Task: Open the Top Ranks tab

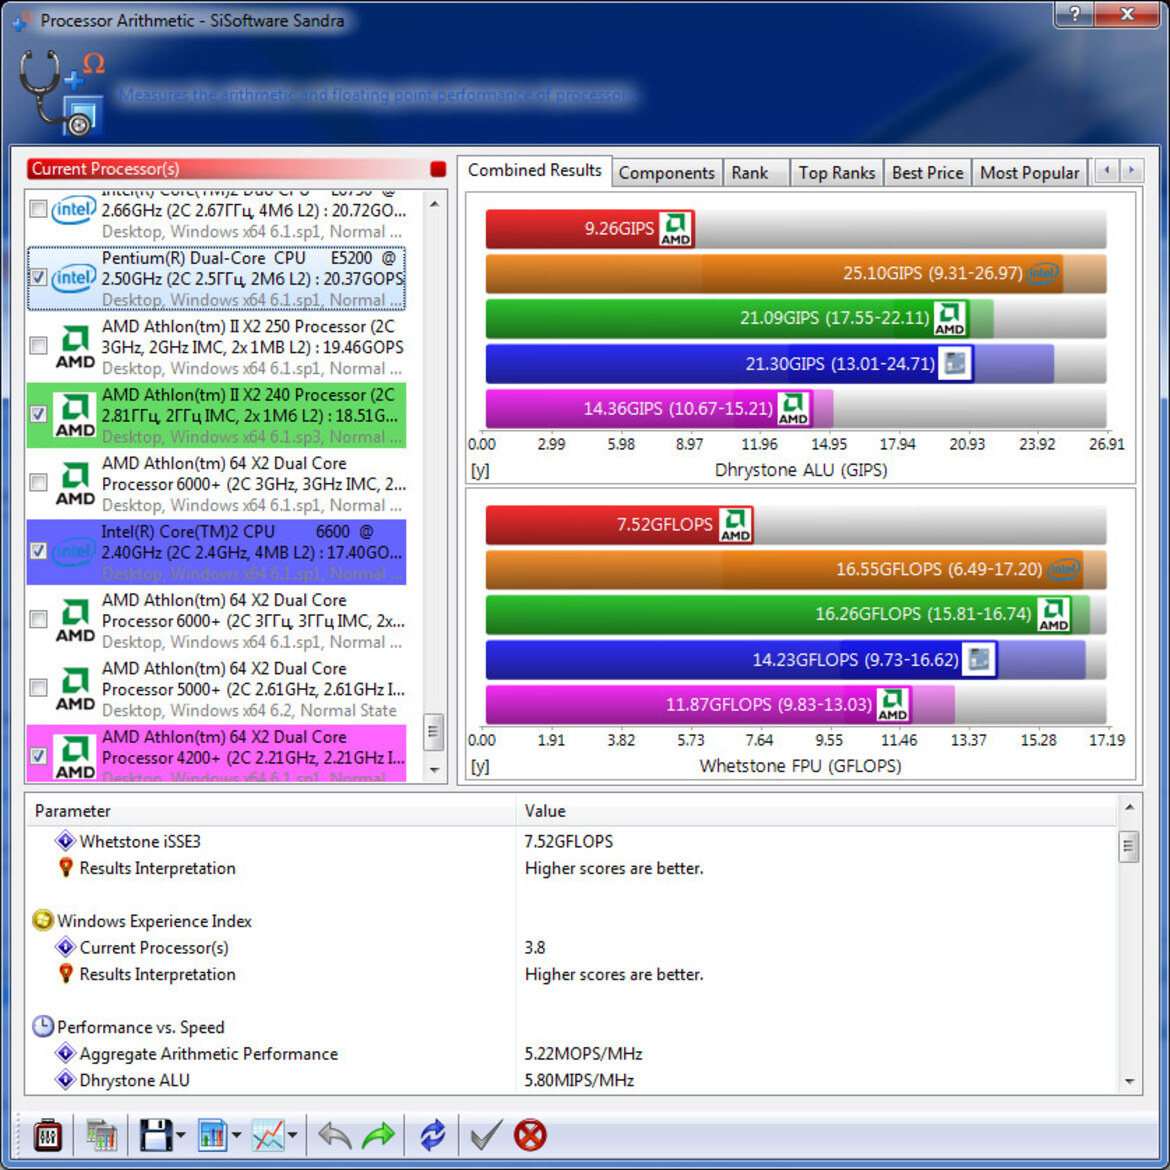Action: pyautogui.click(x=836, y=173)
